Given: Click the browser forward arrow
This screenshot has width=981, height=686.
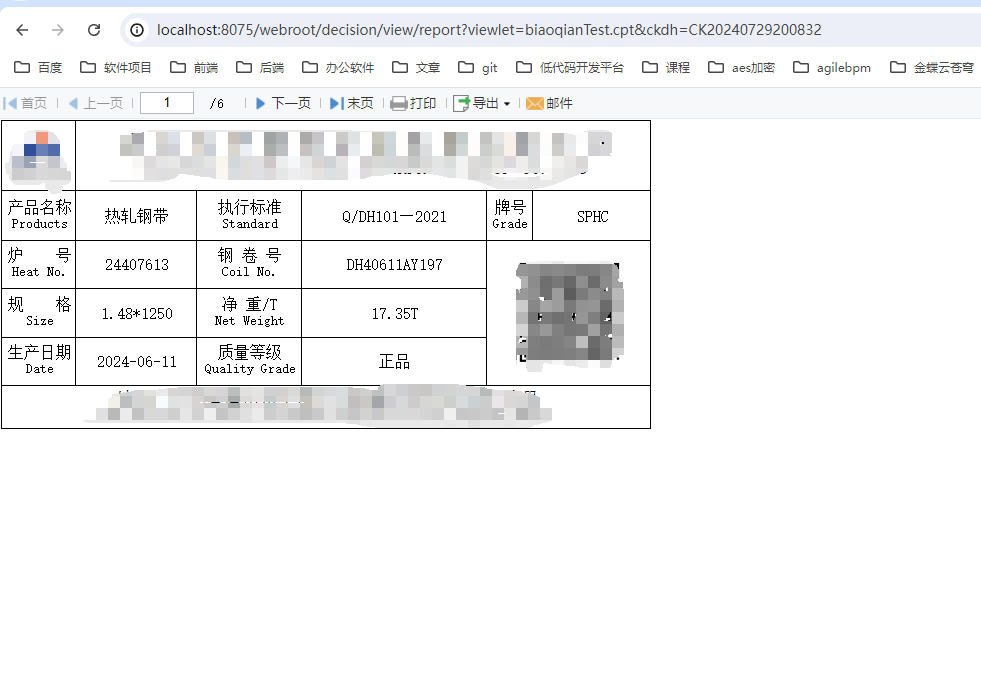Looking at the screenshot, I should pyautogui.click(x=58, y=30).
